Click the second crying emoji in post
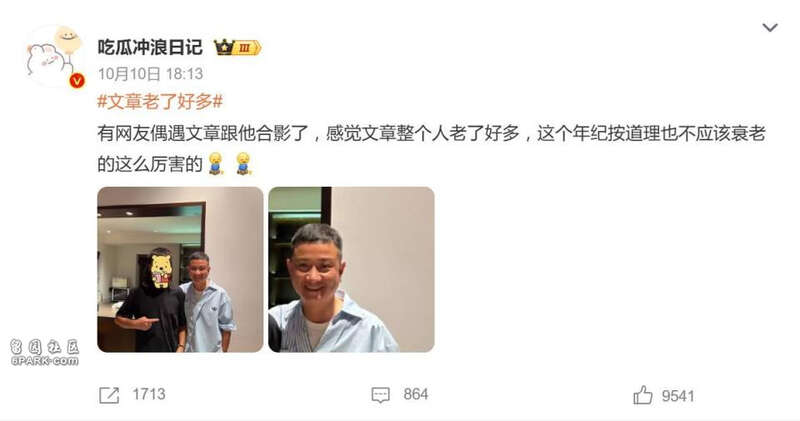Viewport: 800px width, 421px height. [x=243, y=164]
